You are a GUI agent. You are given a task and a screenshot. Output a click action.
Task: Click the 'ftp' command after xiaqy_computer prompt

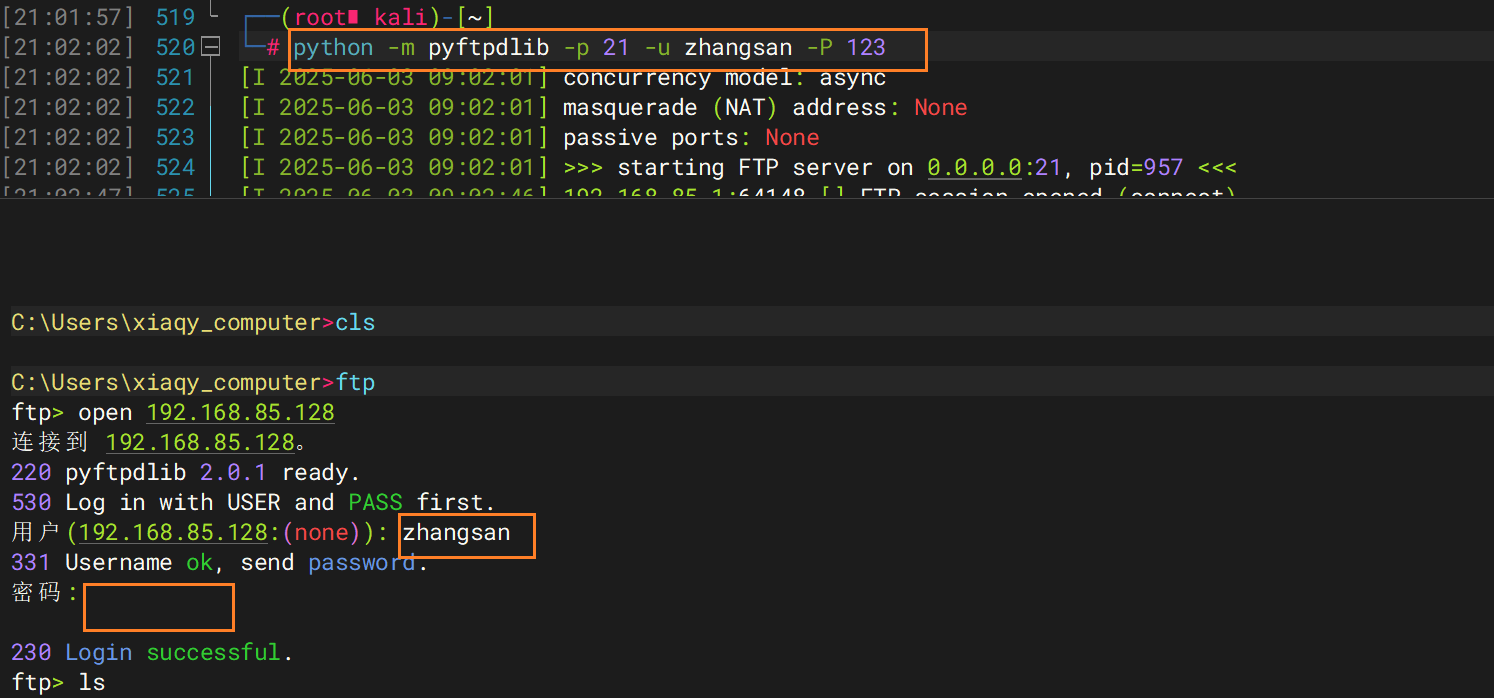(x=355, y=382)
